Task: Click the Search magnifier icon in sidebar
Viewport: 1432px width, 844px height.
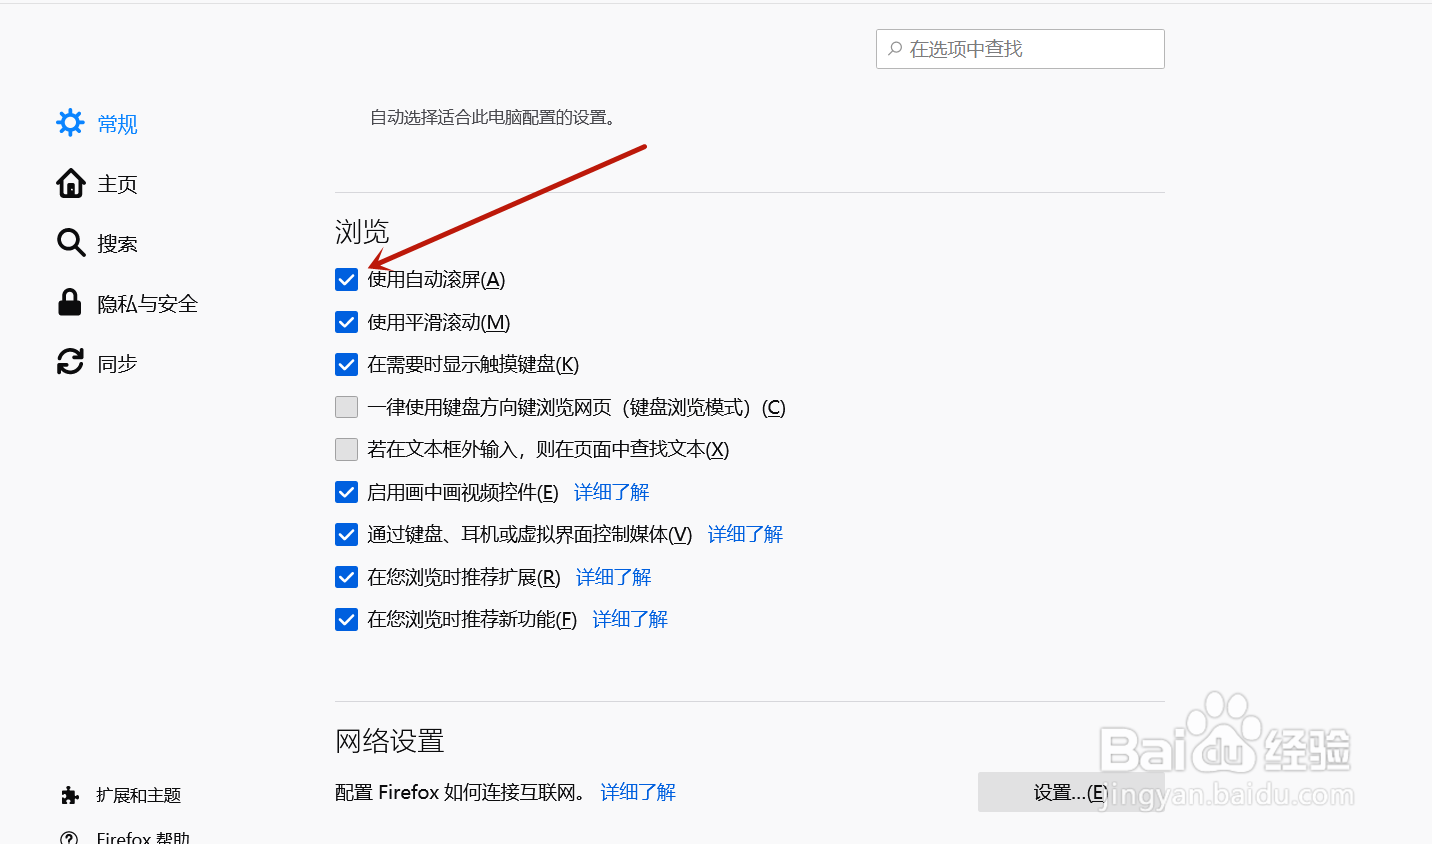Action: click(x=70, y=243)
